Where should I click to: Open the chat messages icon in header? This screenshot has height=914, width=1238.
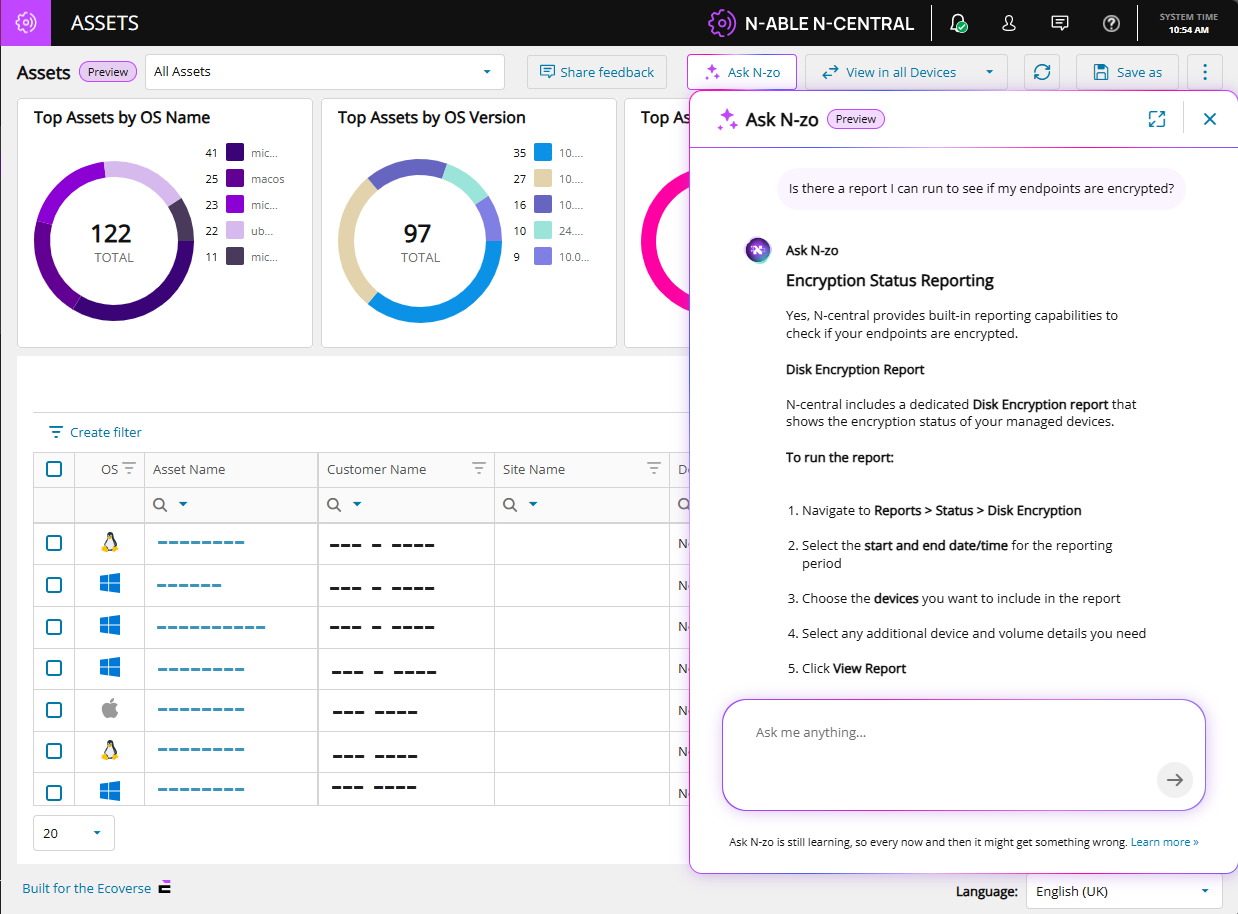tap(1060, 23)
